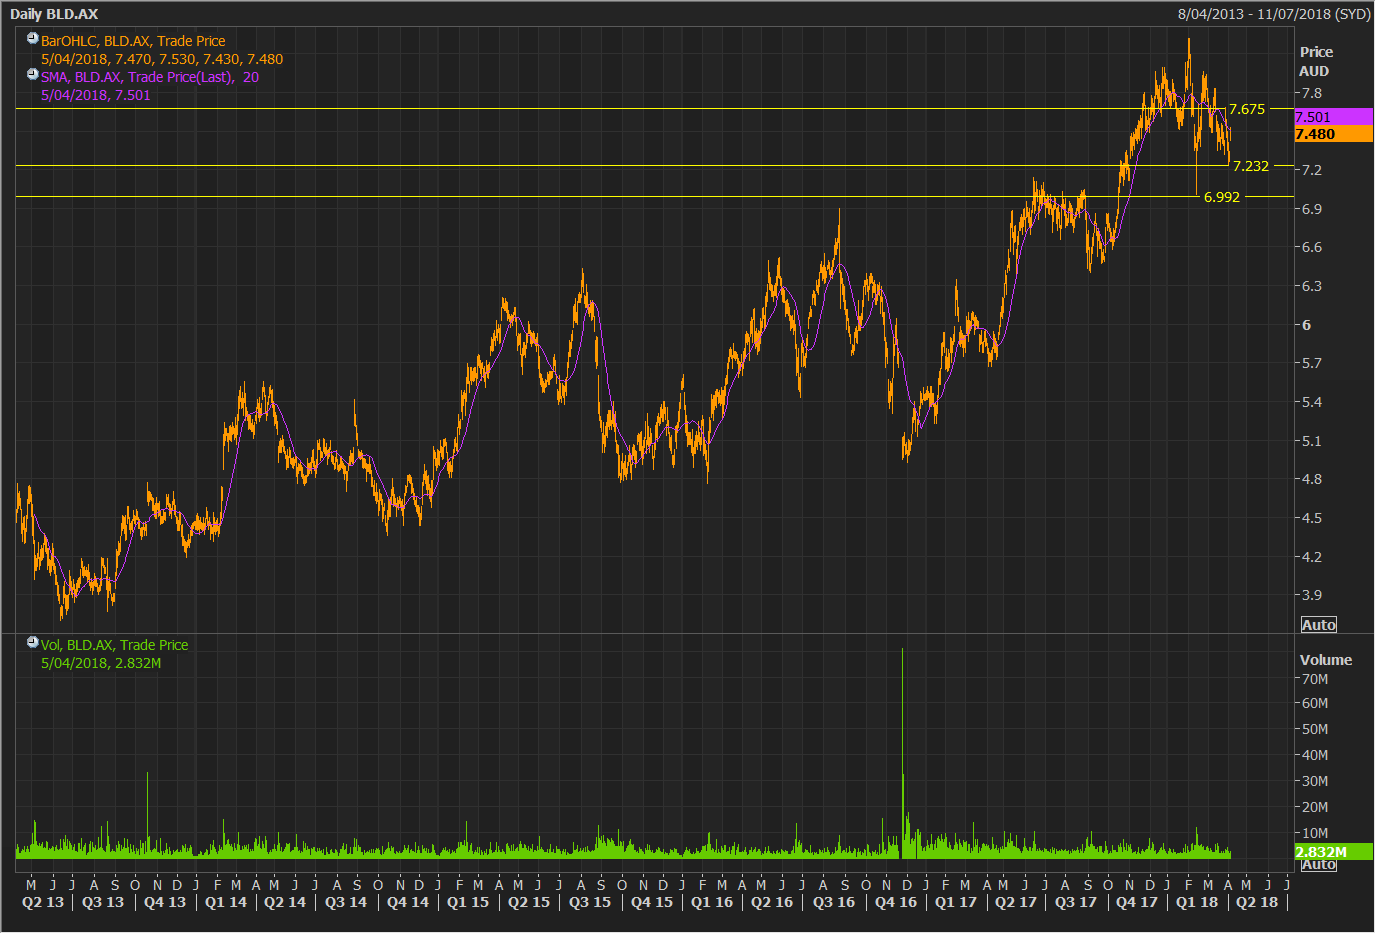Click the OHLC values line 5/04/2018, 7.470, 7.530
This screenshot has width=1376, height=934.
pyautogui.click(x=162, y=59)
